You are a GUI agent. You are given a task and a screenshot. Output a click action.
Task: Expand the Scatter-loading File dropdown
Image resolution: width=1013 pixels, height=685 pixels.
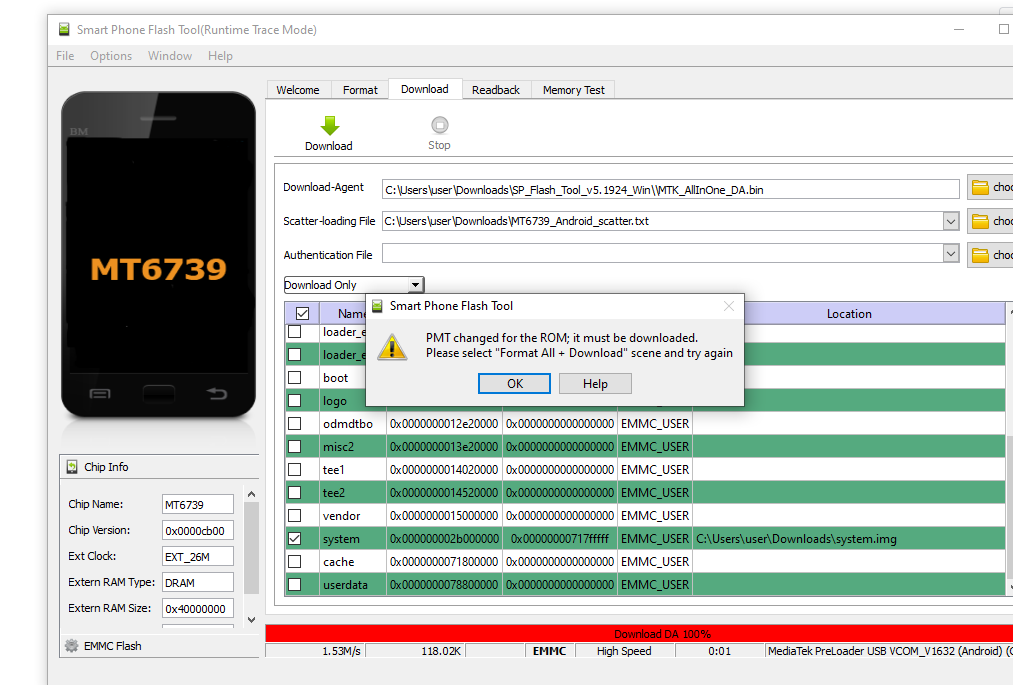[x=950, y=221]
